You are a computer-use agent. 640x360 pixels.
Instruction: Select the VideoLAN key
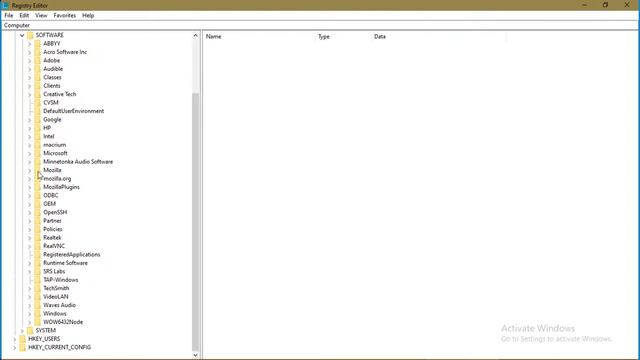click(56, 297)
